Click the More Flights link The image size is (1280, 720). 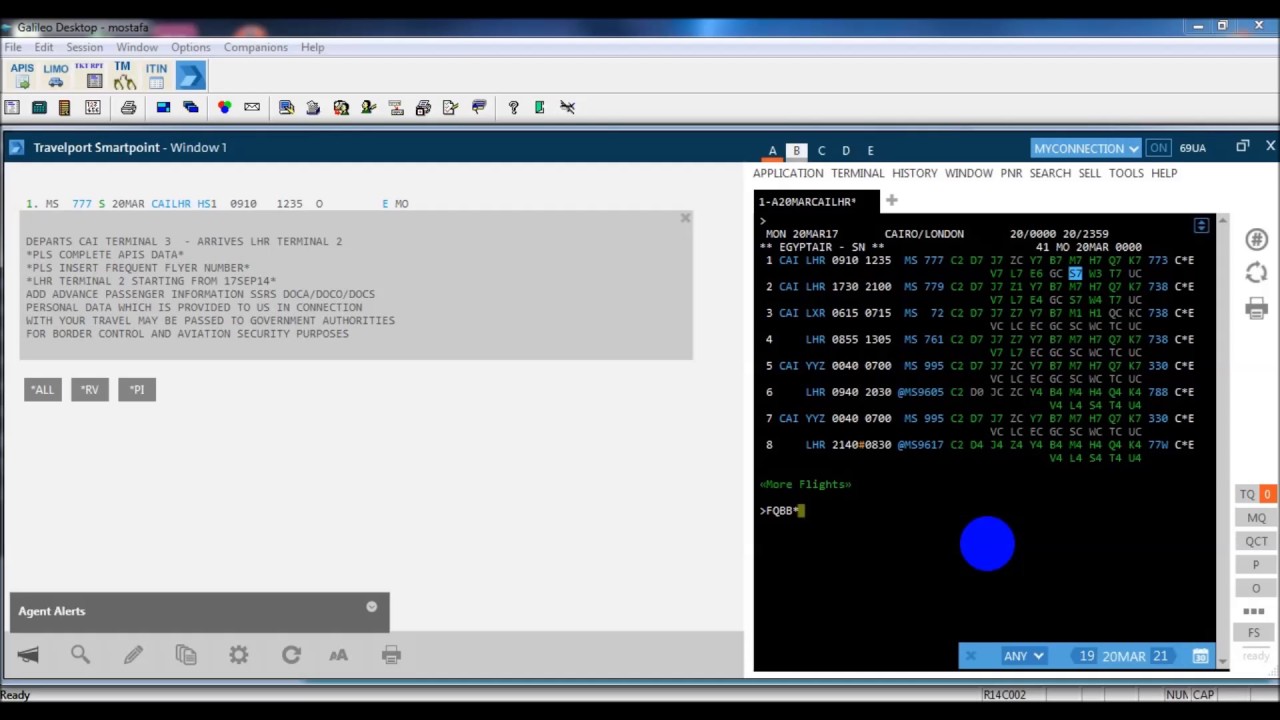click(805, 484)
